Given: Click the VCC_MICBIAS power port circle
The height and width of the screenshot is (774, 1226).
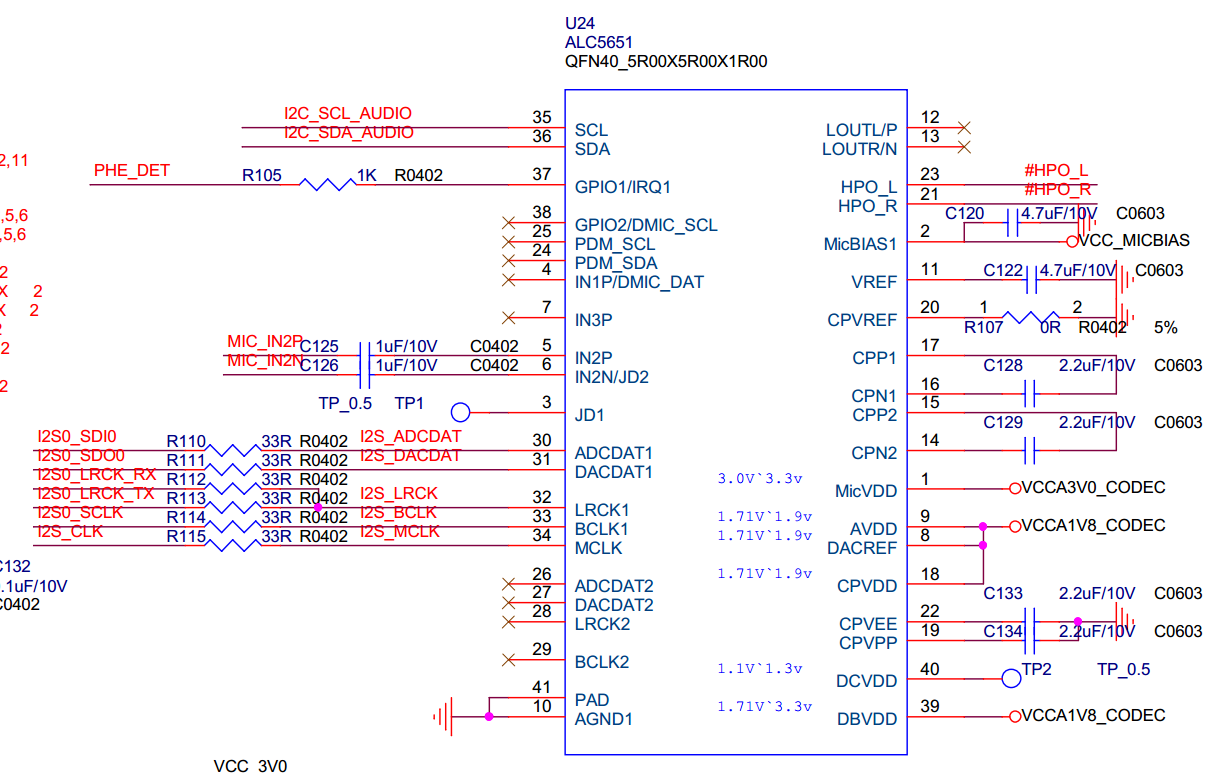Looking at the screenshot, I should (1072, 241).
